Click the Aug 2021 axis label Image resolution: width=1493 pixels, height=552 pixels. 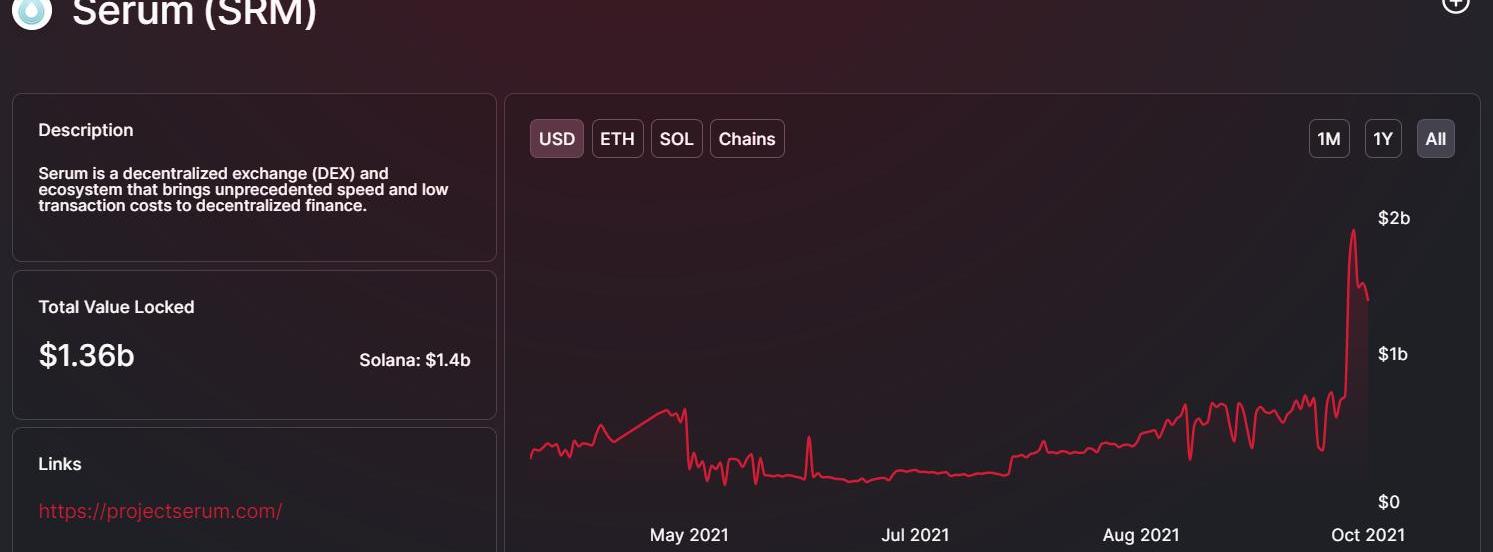pyautogui.click(x=1141, y=535)
